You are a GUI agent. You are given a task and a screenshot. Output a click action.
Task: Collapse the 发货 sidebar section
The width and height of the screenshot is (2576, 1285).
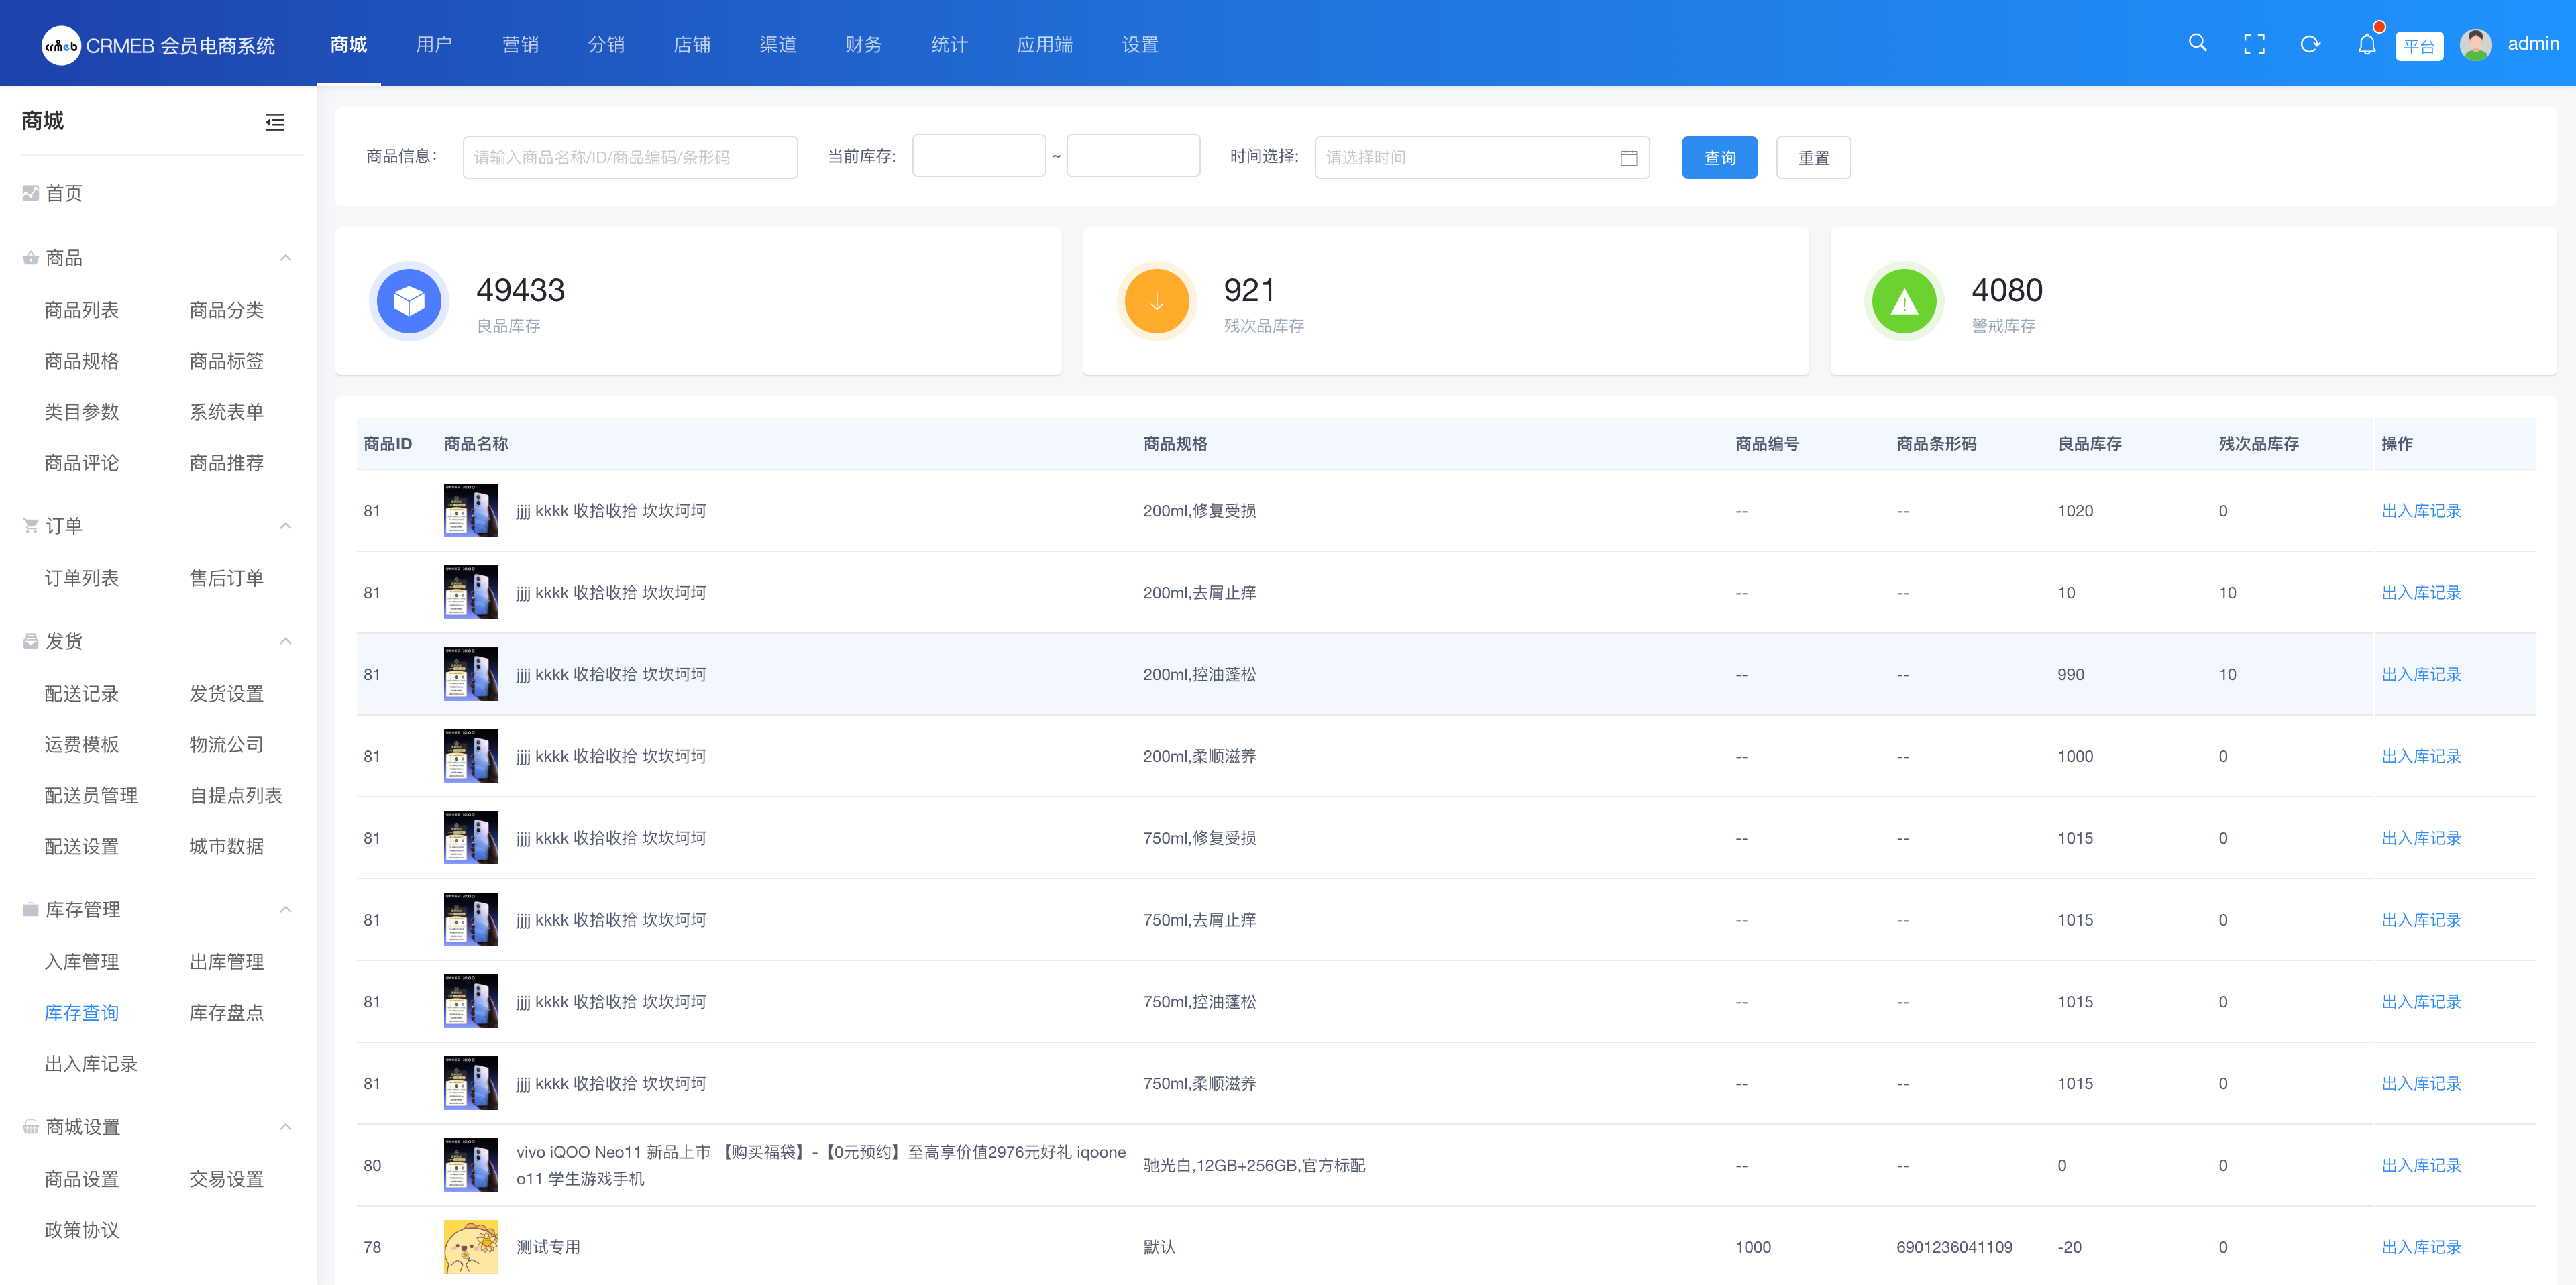point(286,641)
